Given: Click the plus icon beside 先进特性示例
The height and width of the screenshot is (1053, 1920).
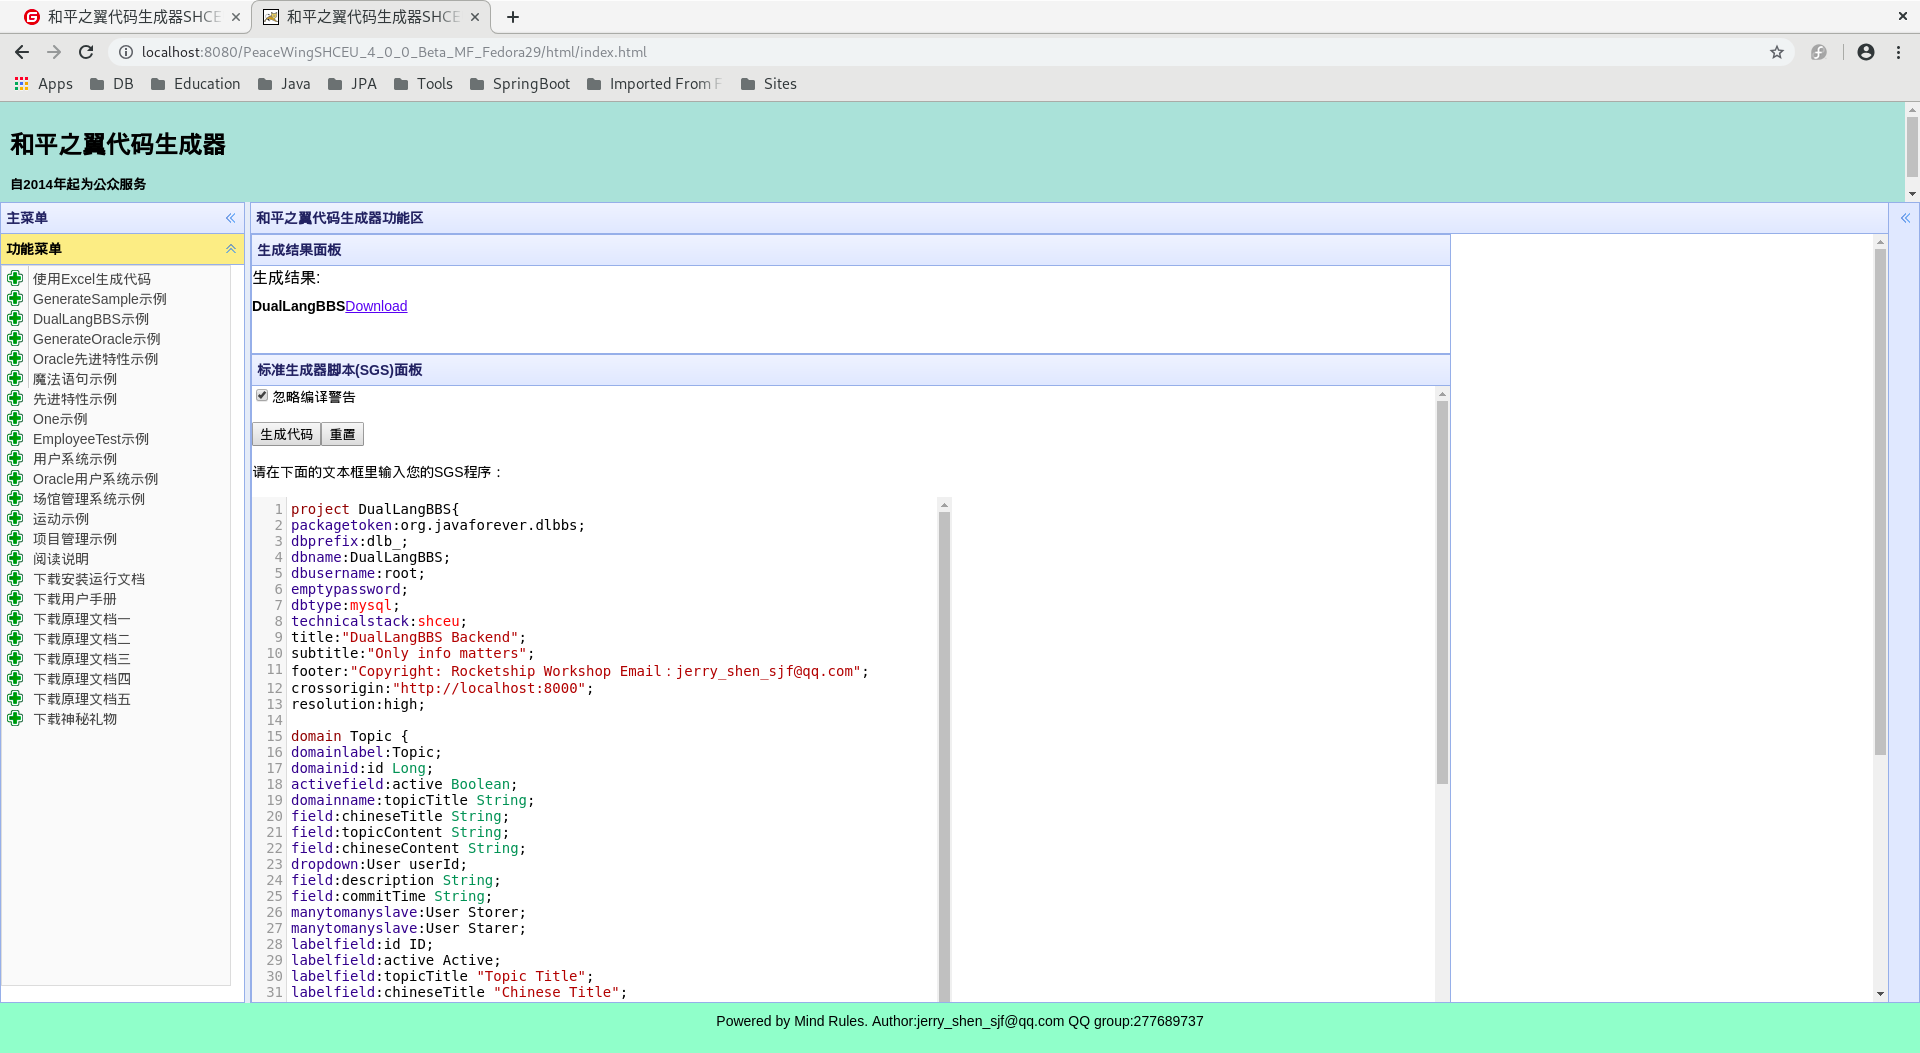Looking at the screenshot, I should (15, 398).
